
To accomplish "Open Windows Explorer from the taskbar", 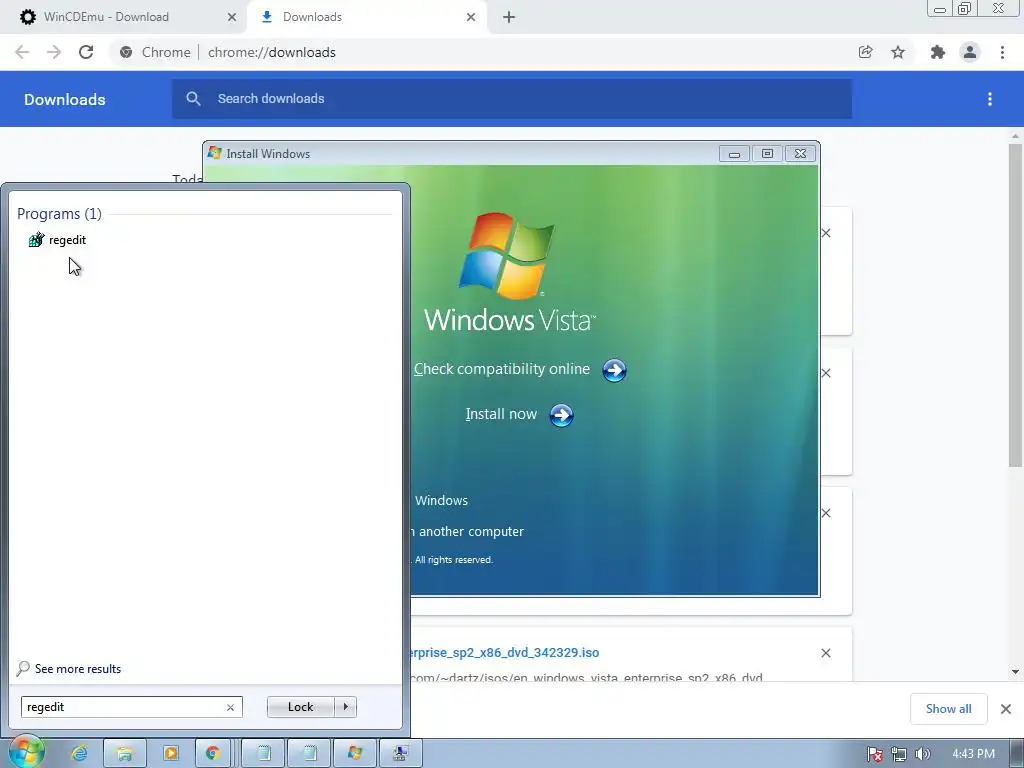I will [125, 753].
